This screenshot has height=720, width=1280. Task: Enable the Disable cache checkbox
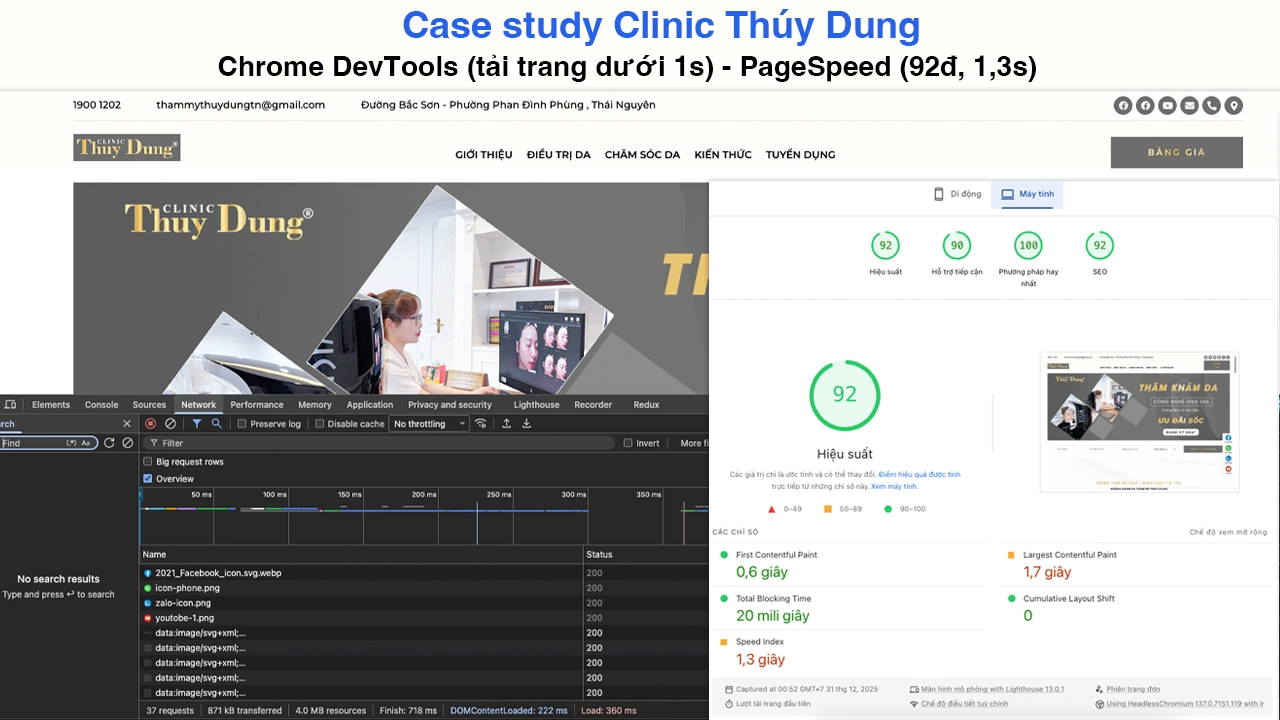[318, 423]
